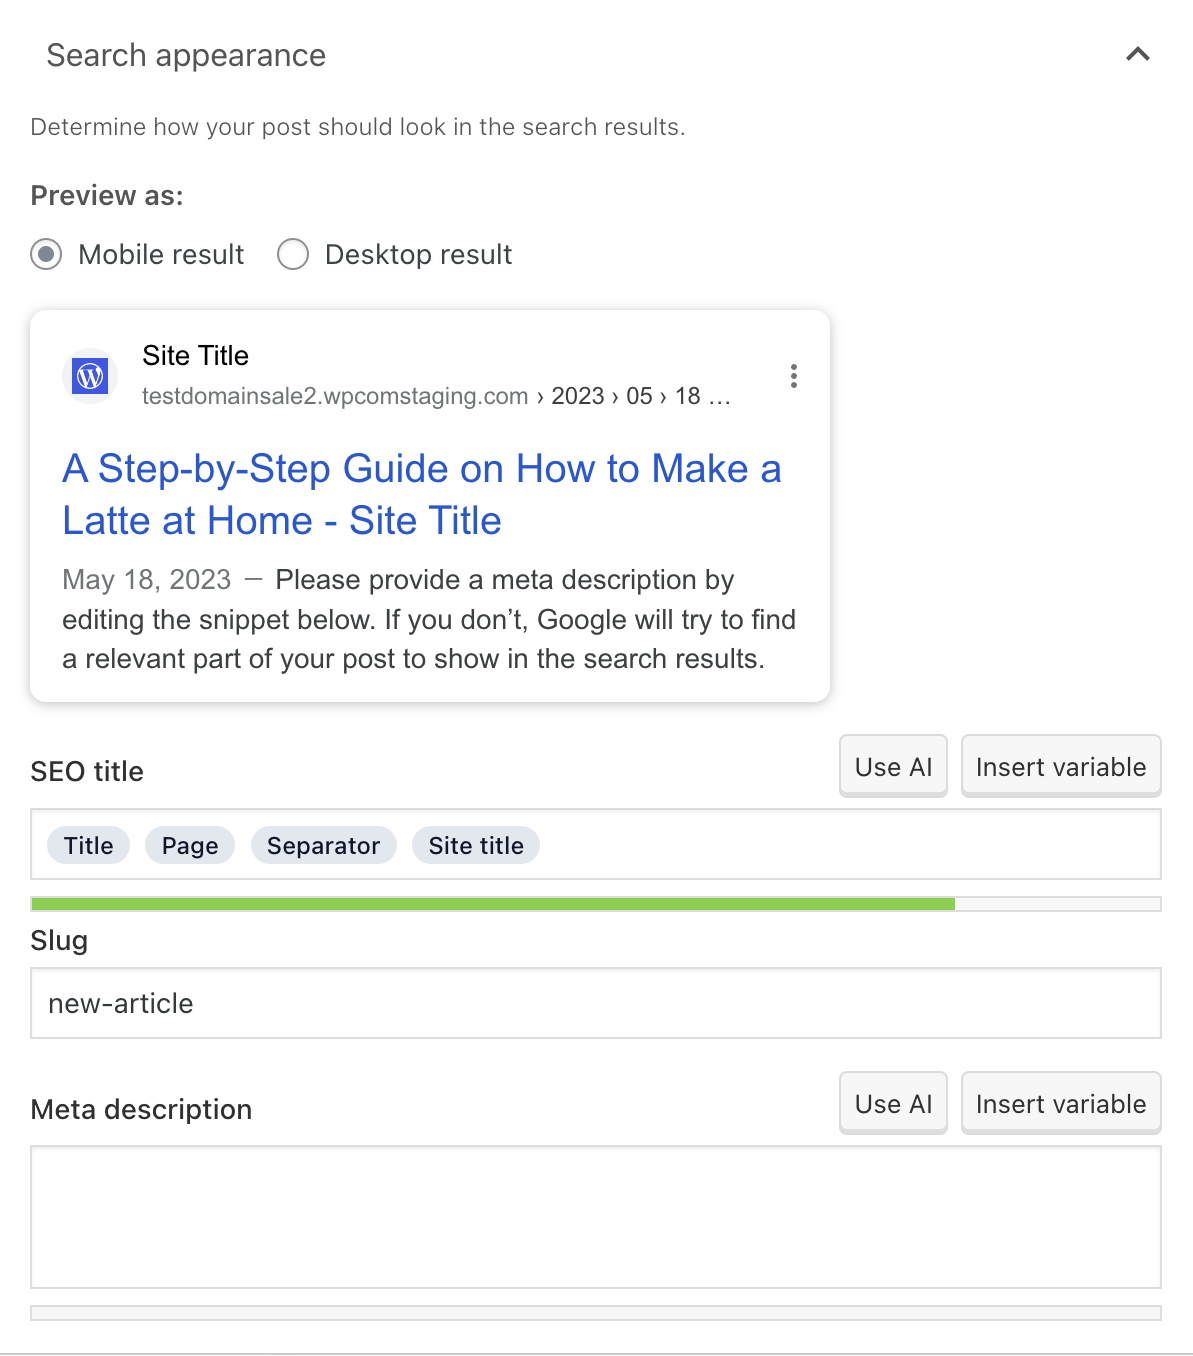Select the Title variable pill
The height and width of the screenshot is (1356, 1193).
[88, 845]
